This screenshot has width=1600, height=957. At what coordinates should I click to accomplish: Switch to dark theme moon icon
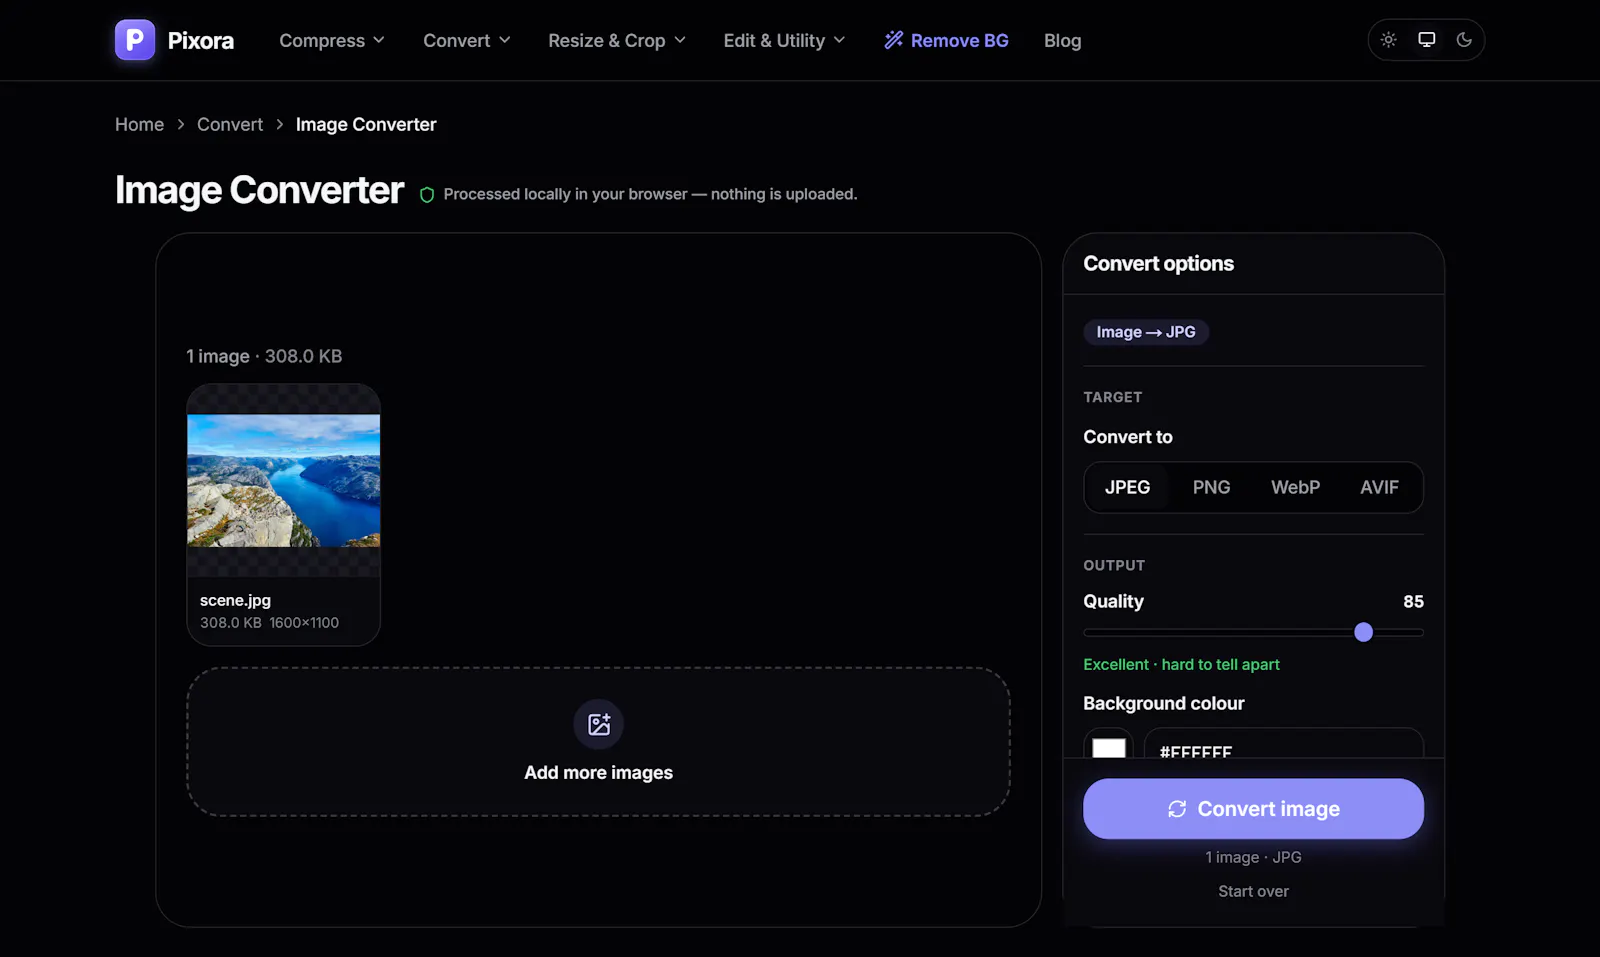[1464, 40]
